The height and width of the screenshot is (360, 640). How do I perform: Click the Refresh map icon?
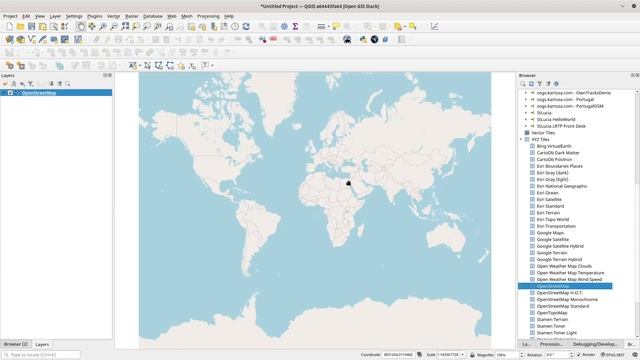[246, 27]
